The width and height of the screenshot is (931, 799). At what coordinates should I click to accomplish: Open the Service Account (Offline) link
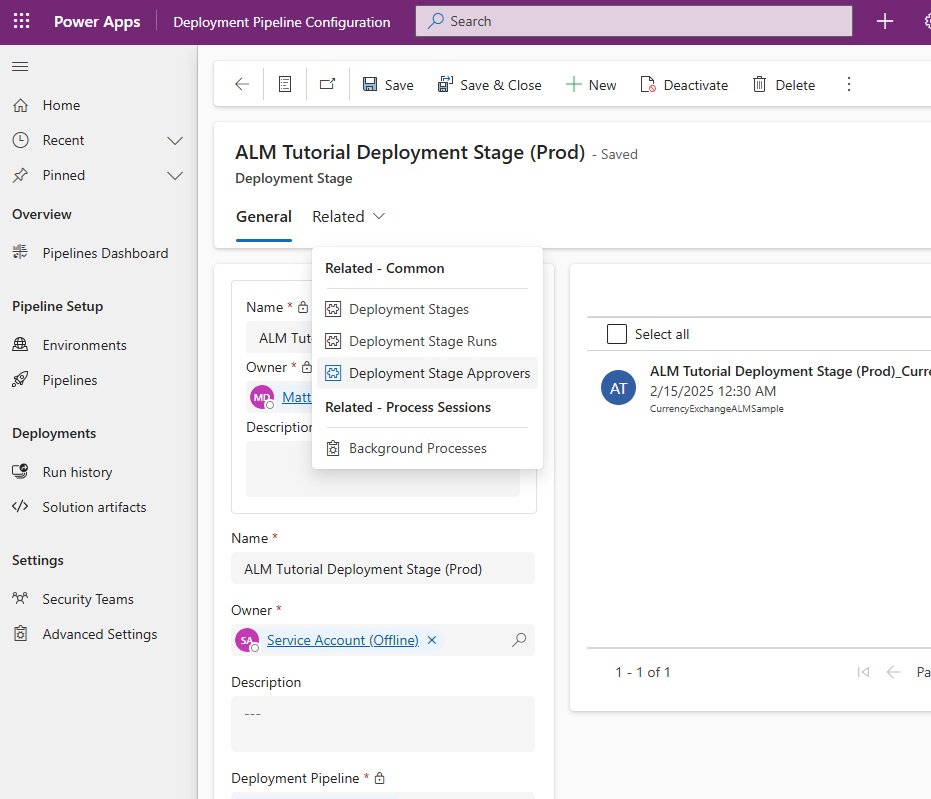click(x=343, y=640)
